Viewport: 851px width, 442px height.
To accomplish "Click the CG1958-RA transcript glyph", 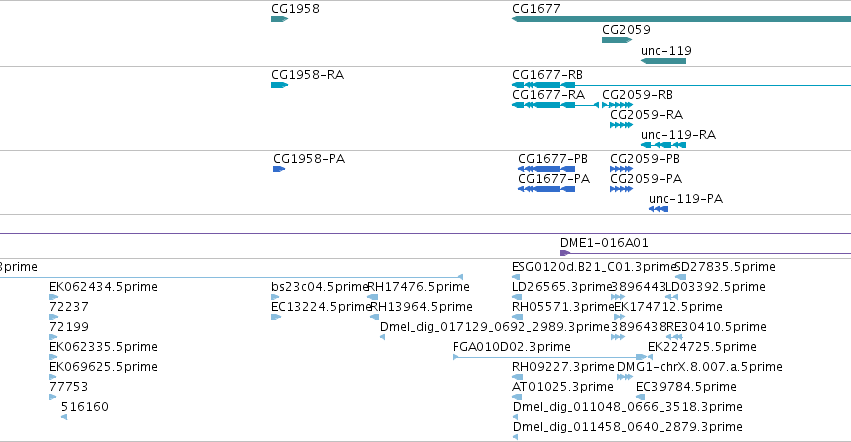I will coord(279,85).
